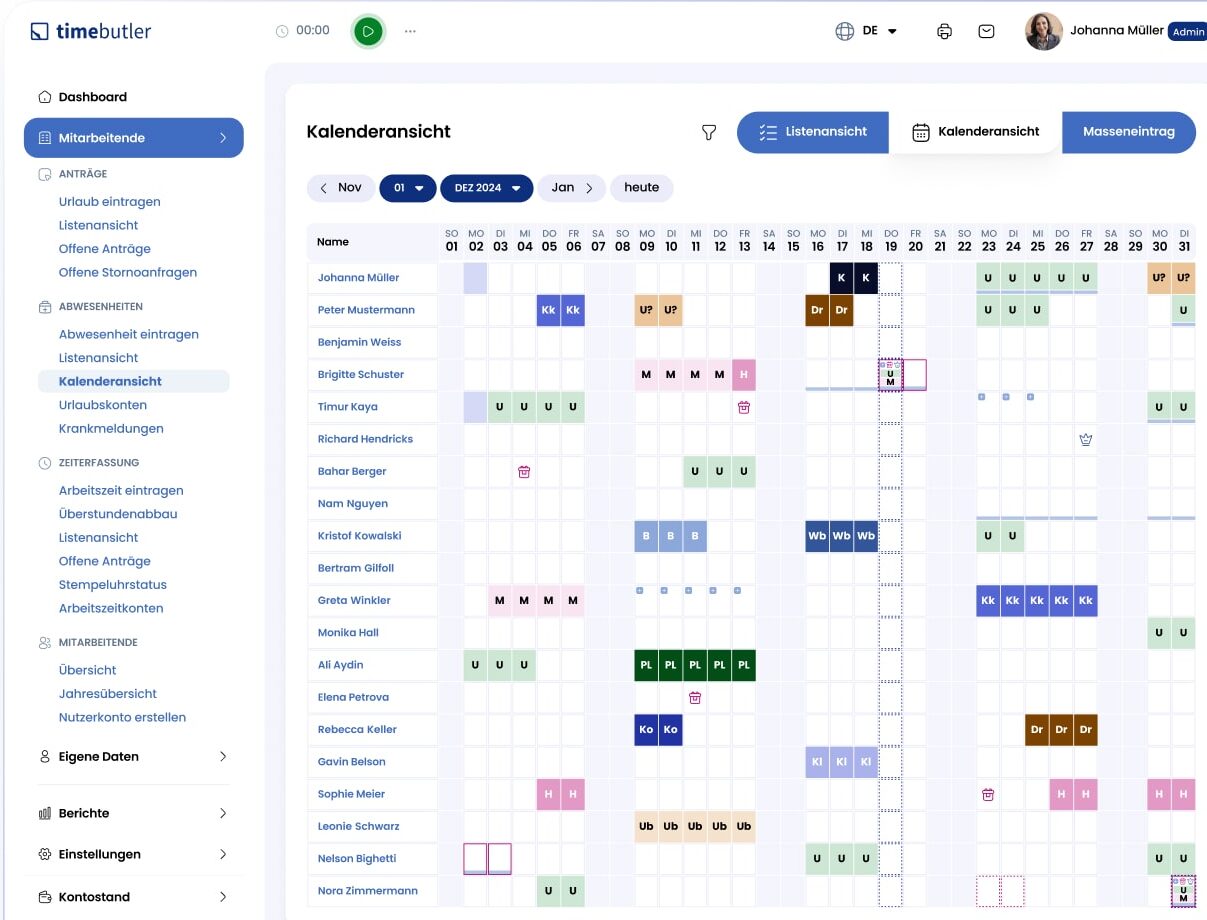Open the 01 day dropdown
The height and width of the screenshot is (920, 1207).
click(x=408, y=188)
